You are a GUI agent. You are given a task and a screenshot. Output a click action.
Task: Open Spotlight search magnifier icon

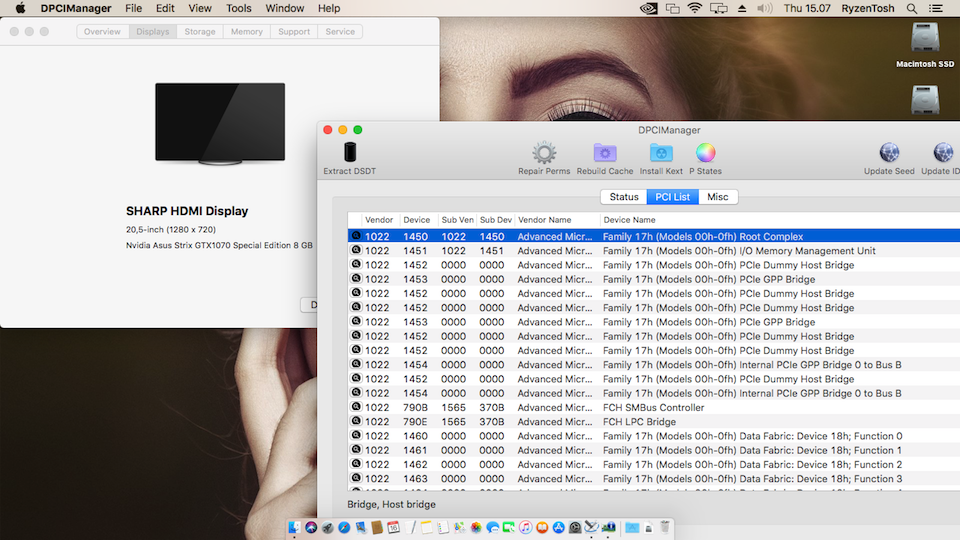pyautogui.click(x=912, y=8)
